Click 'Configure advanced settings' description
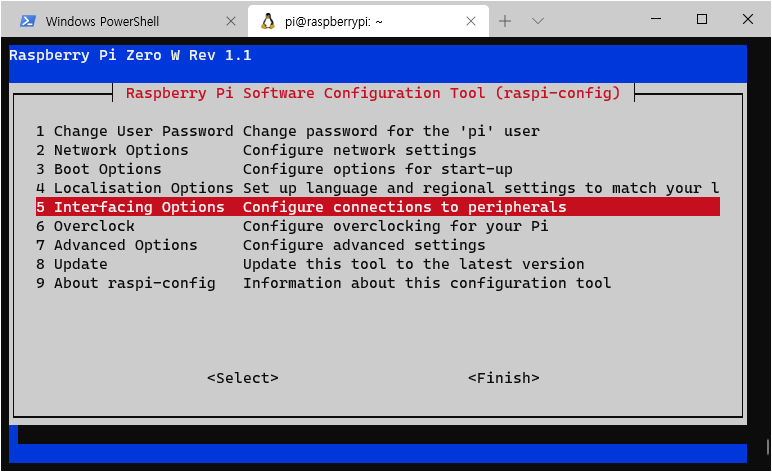The height and width of the screenshot is (472, 772). tap(364, 245)
